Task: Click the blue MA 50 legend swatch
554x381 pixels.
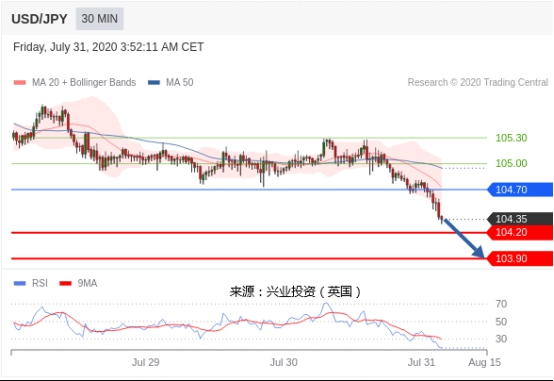Action: click(154, 82)
